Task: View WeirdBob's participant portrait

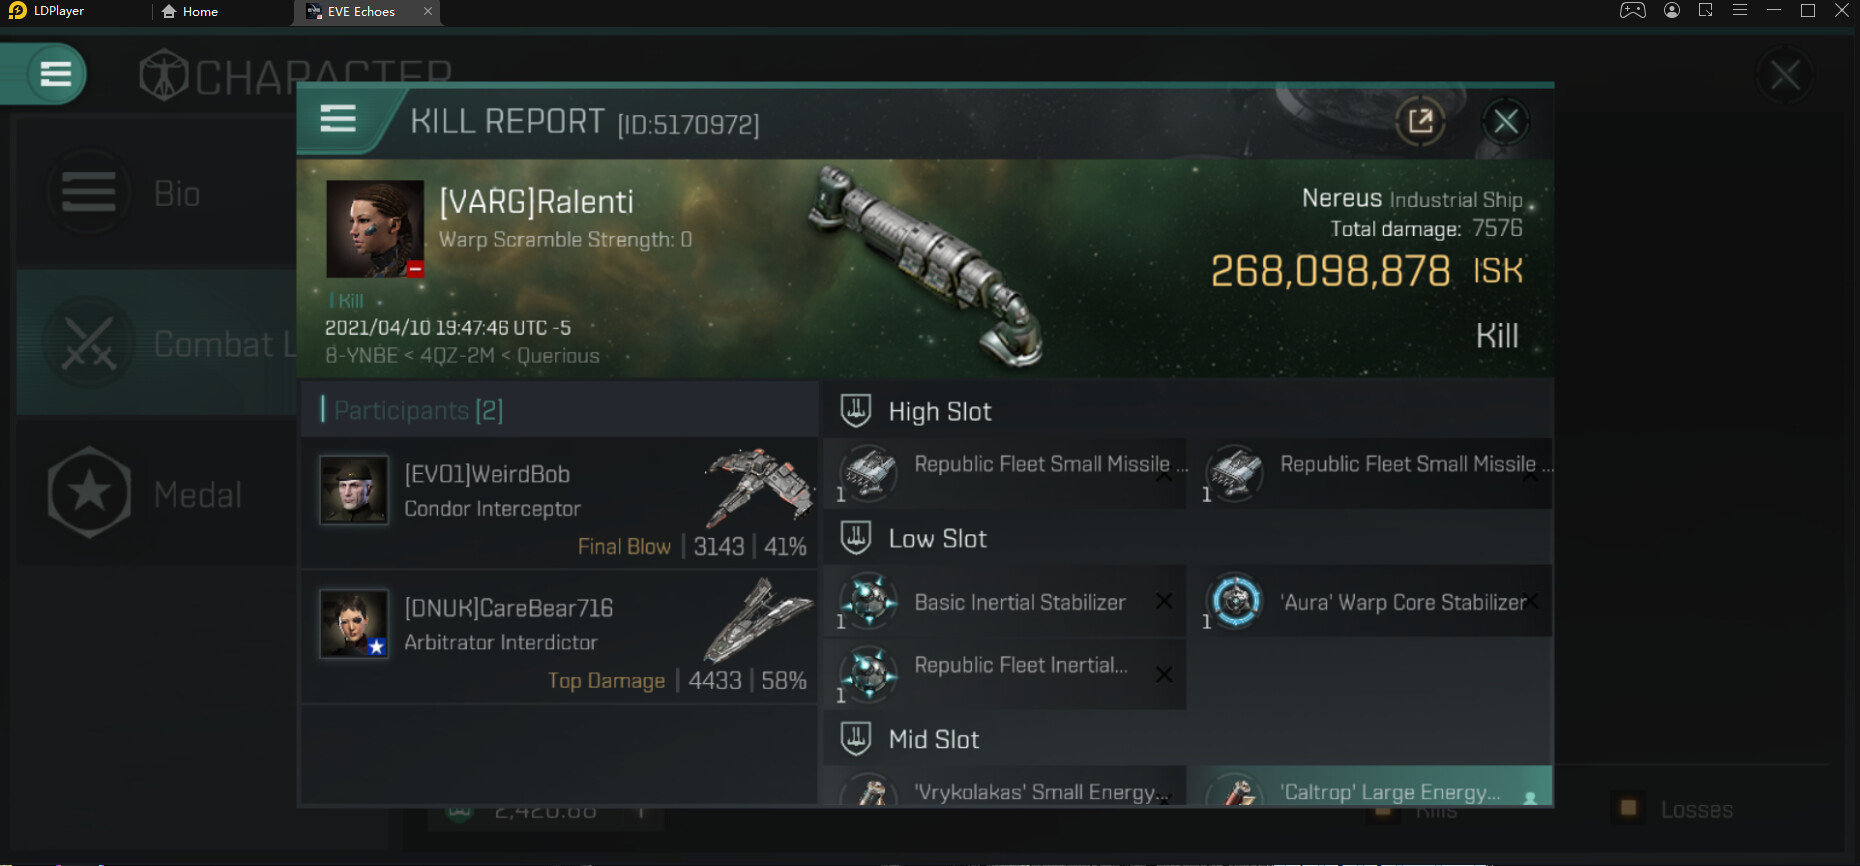Action: pos(354,490)
